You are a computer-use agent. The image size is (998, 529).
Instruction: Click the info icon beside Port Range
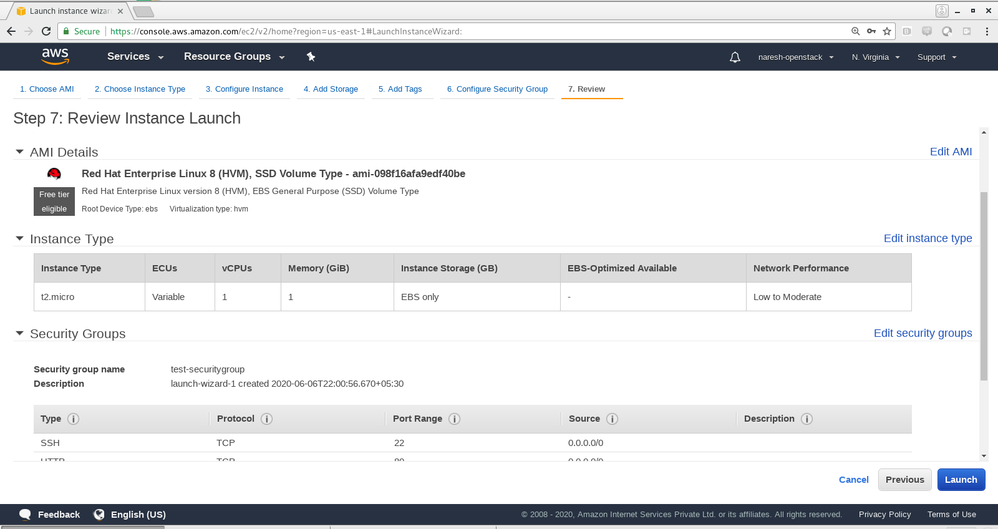pos(455,419)
